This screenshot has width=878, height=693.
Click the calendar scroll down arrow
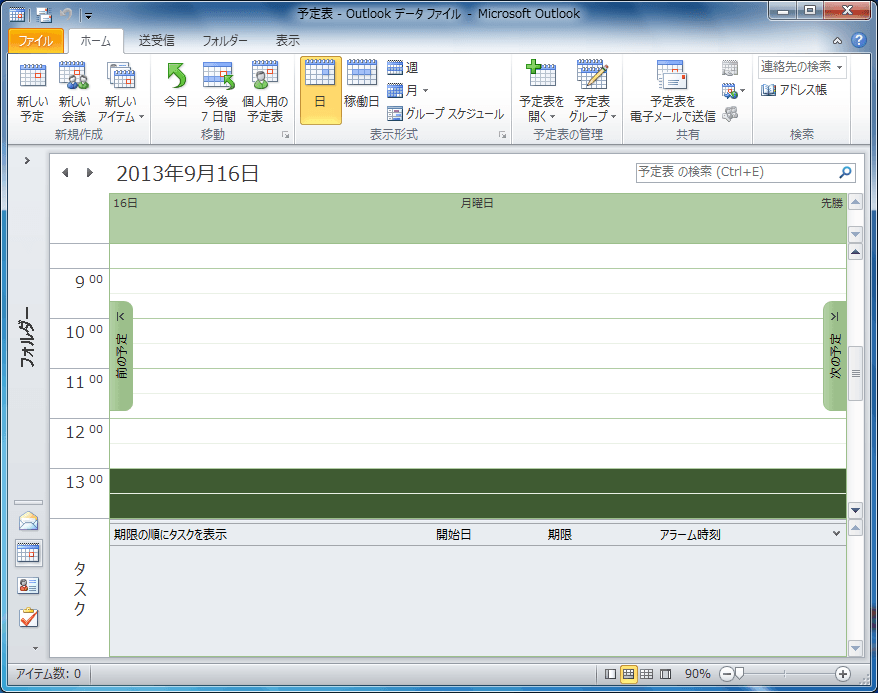pyautogui.click(x=855, y=510)
